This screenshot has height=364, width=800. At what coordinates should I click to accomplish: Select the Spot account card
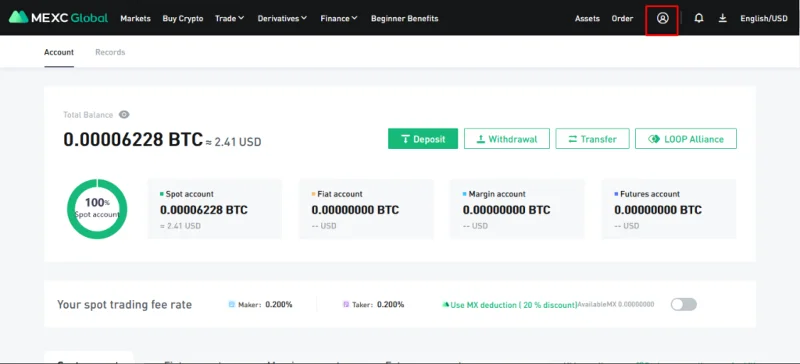point(214,209)
